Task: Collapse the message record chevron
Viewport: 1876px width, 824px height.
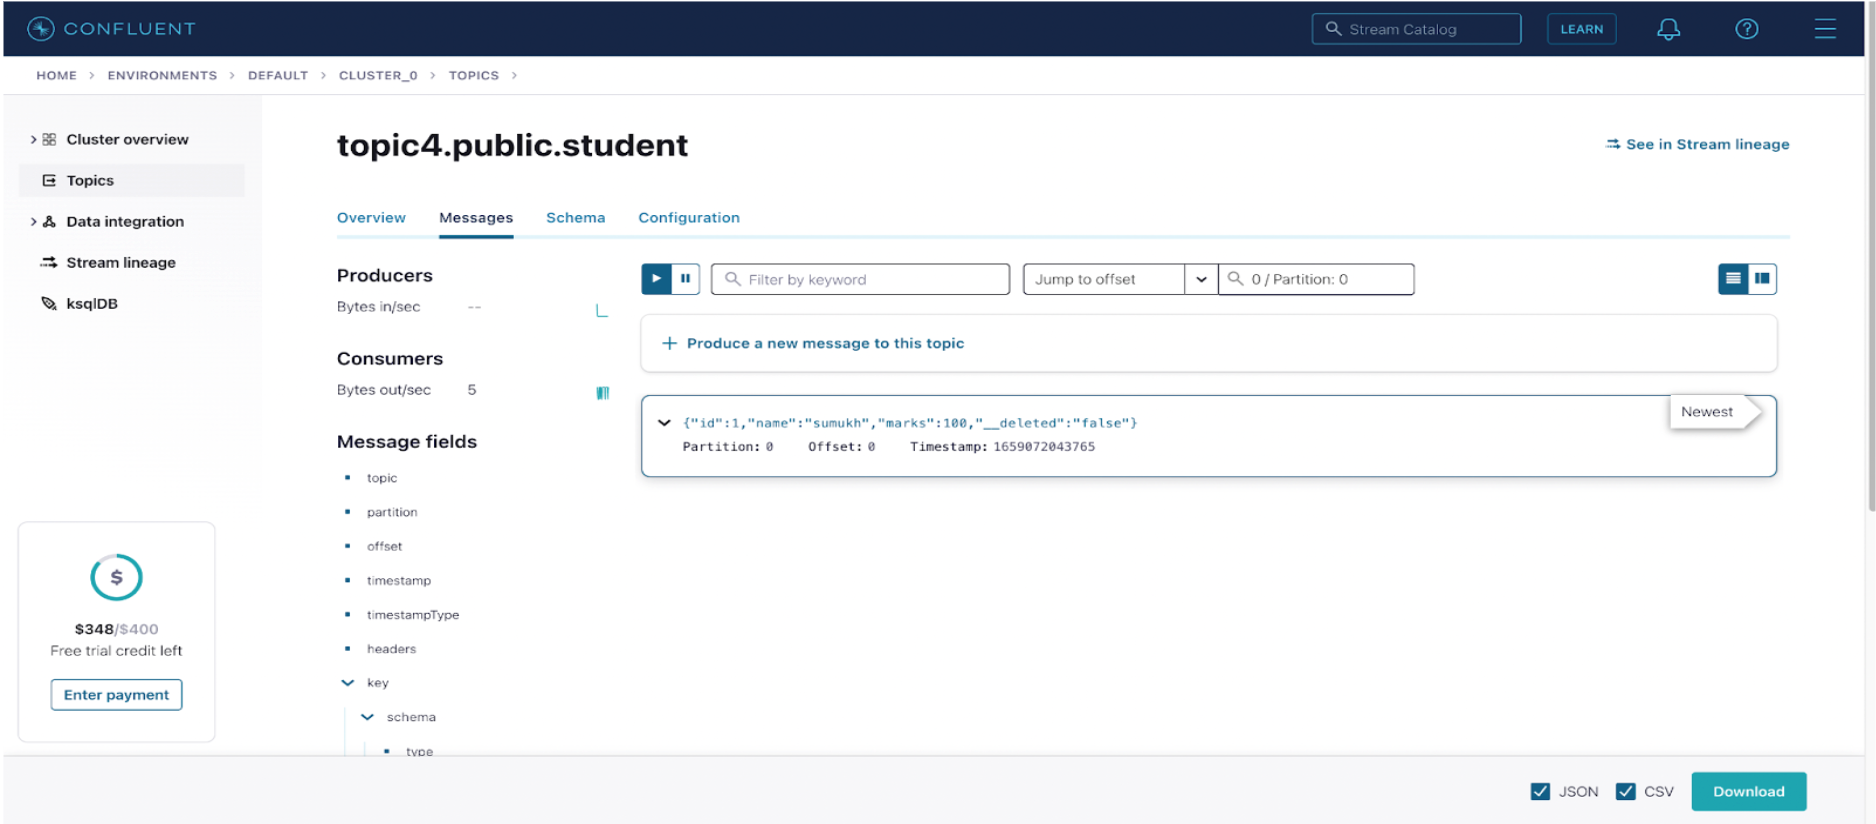Action: (664, 423)
